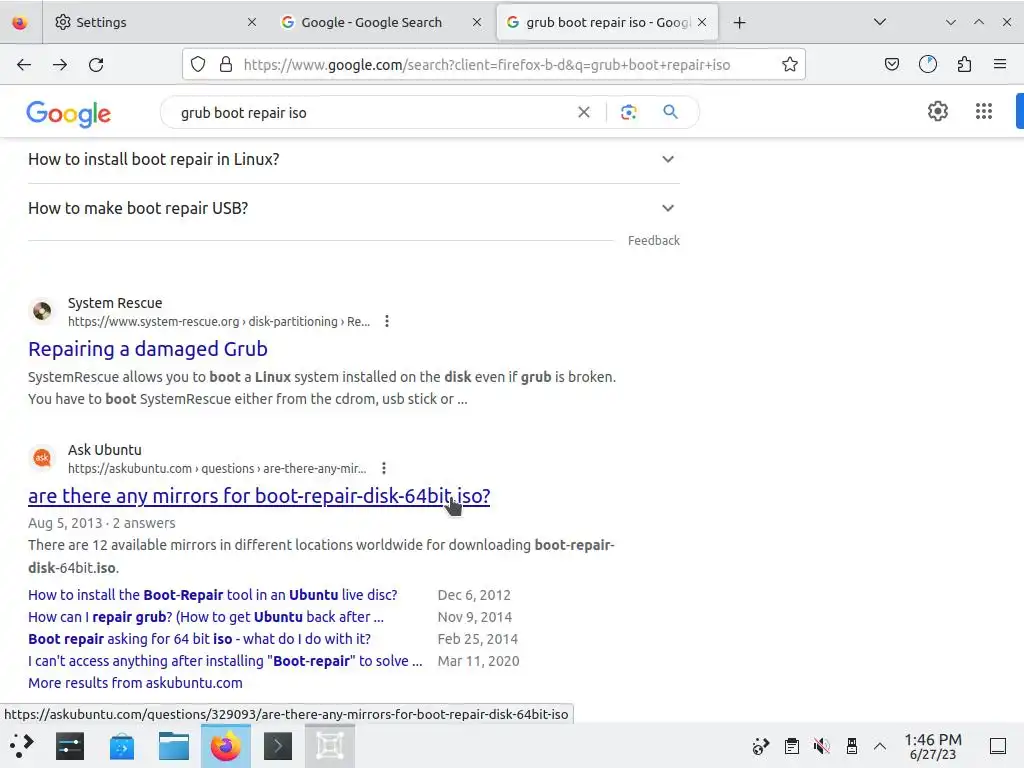Open 'I can't access anything after installing' link

pos(225,661)
